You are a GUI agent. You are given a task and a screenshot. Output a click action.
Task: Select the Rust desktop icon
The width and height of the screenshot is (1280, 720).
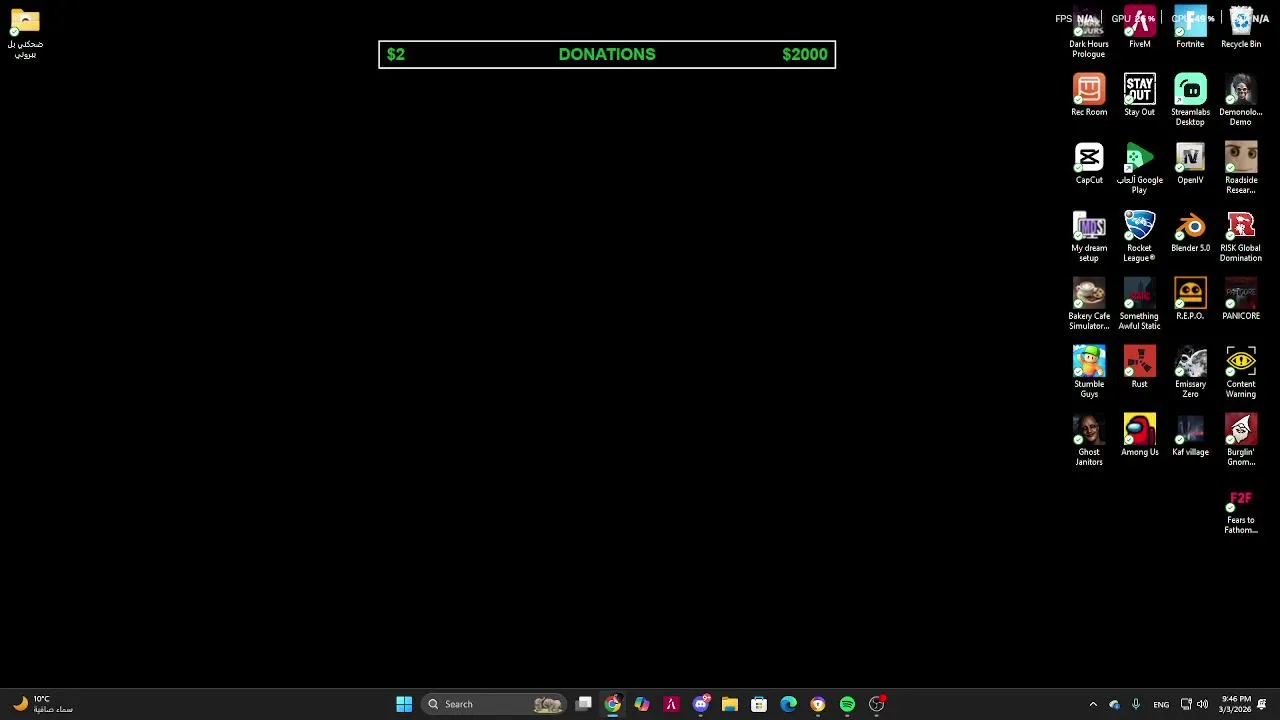(x=1139, y=367)
